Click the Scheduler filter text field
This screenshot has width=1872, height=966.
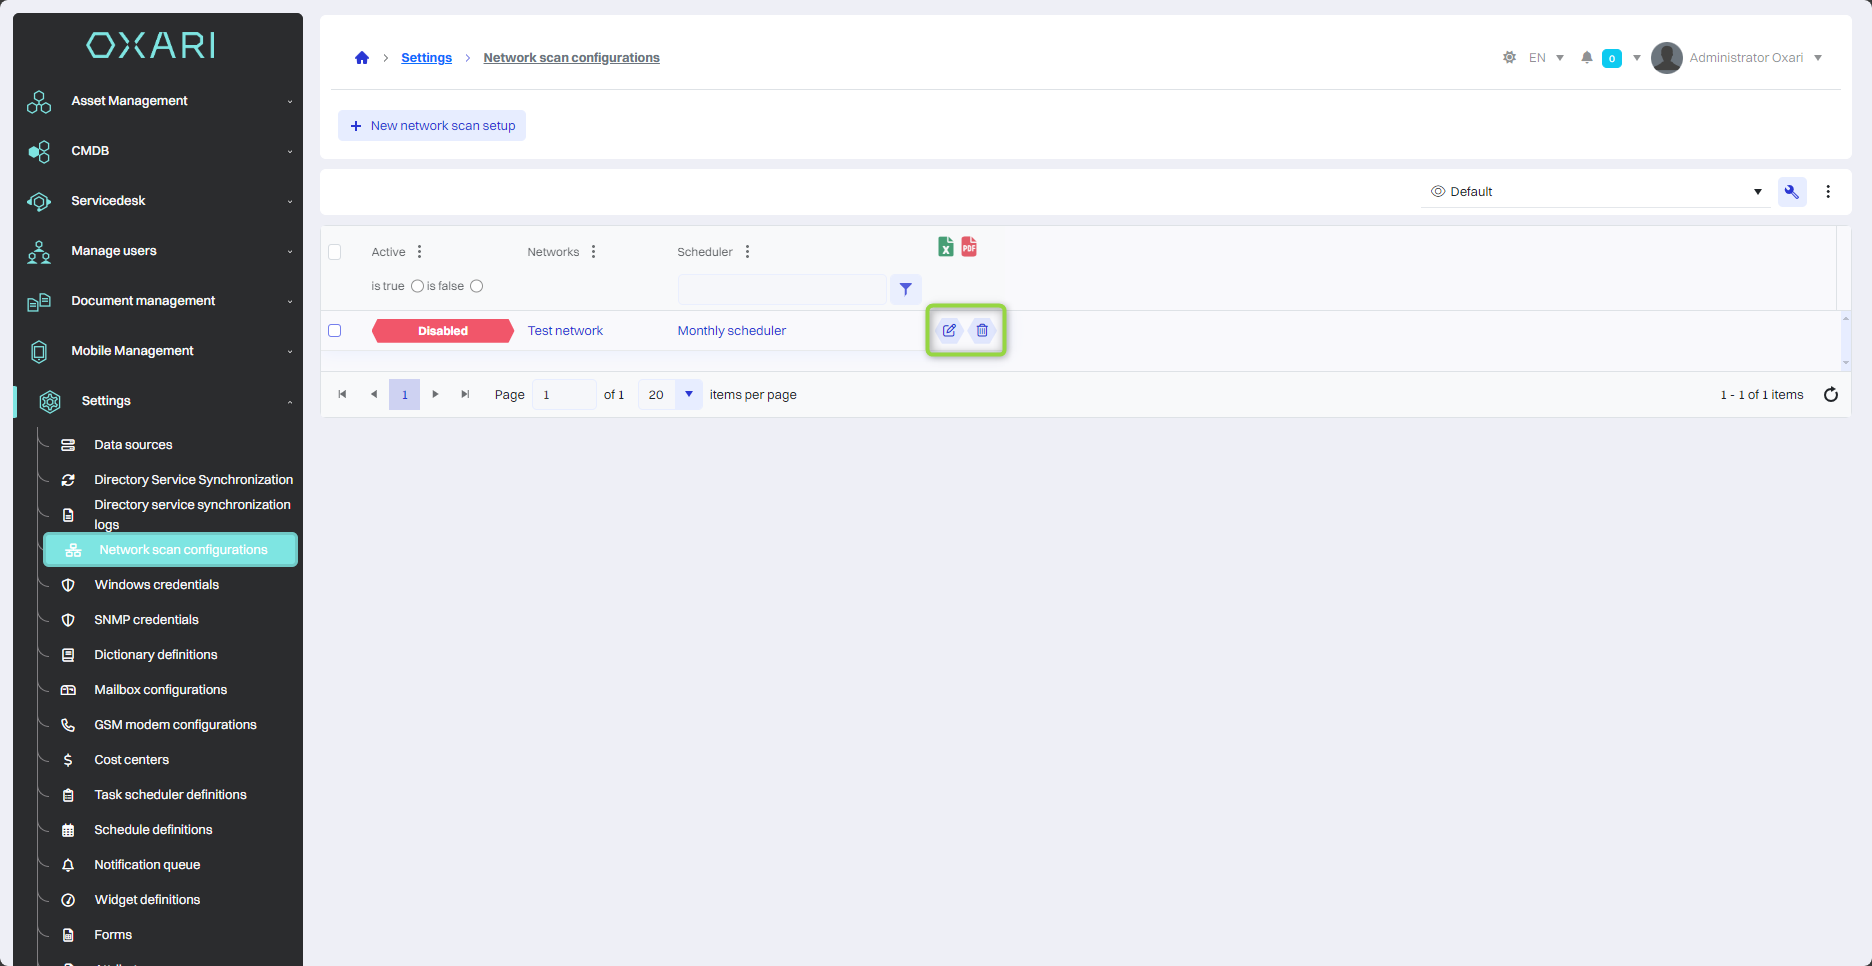pyautogui.click(x=781, y=289)
